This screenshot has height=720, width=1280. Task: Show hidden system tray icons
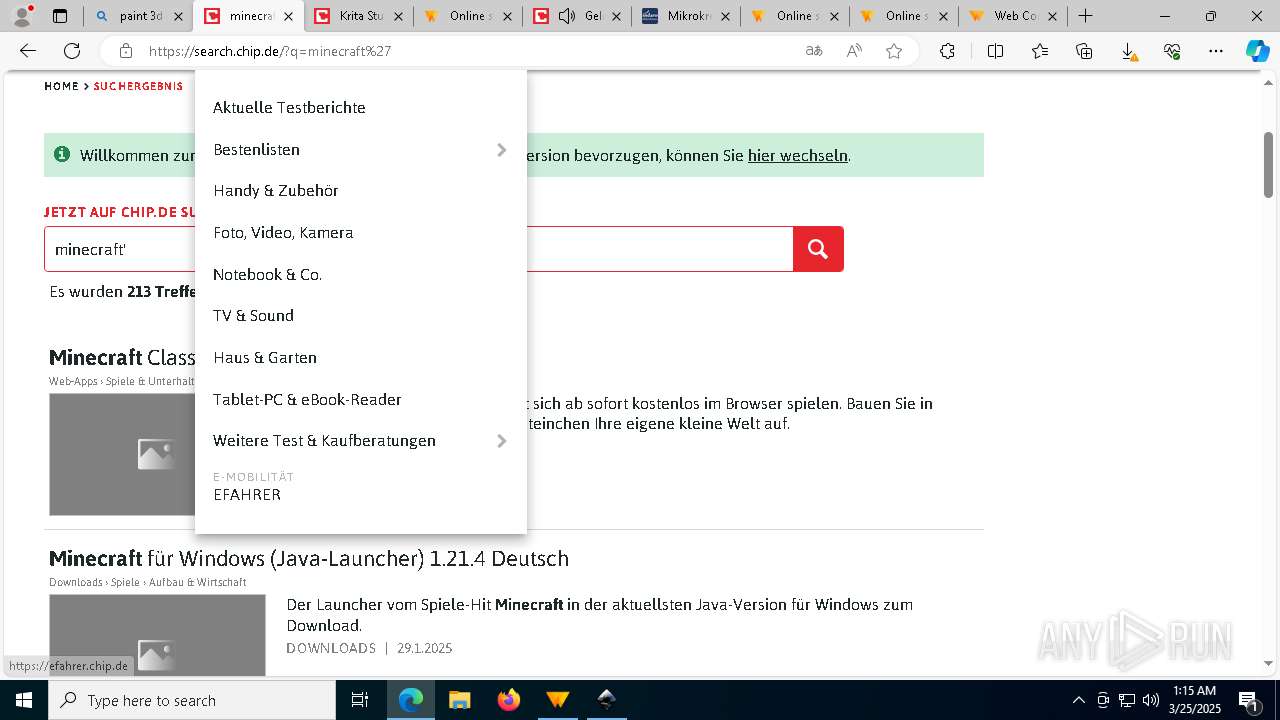1078,700
